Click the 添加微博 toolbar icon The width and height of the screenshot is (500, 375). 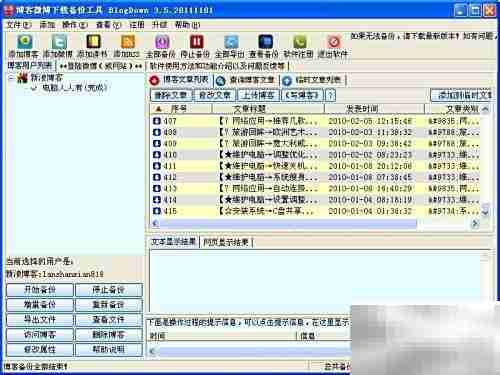tap(59, 42)
